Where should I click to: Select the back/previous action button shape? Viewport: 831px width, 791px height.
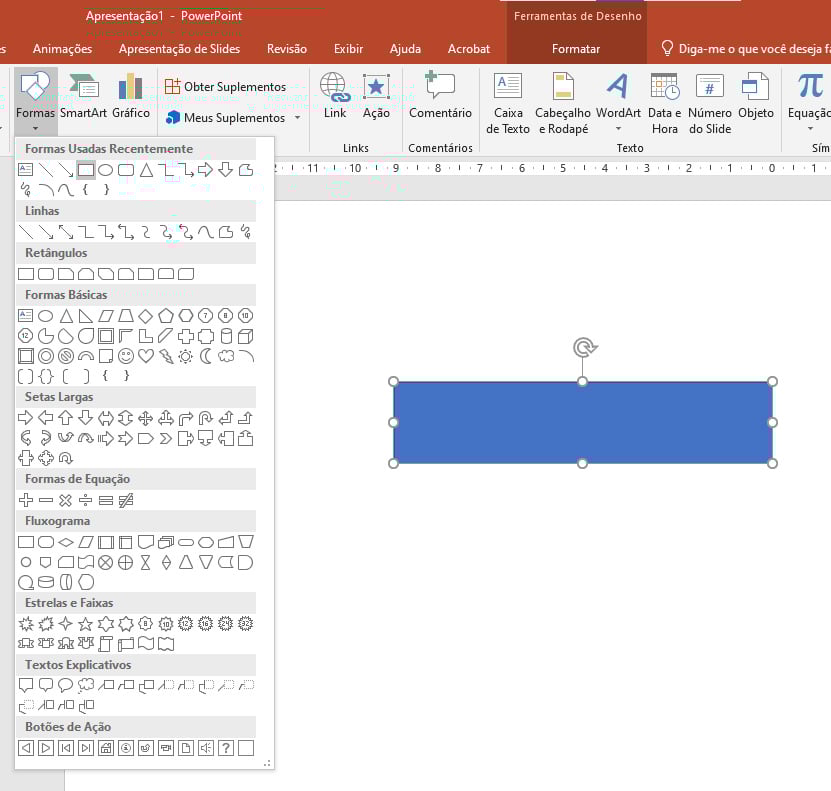click(x=25, y=748)
